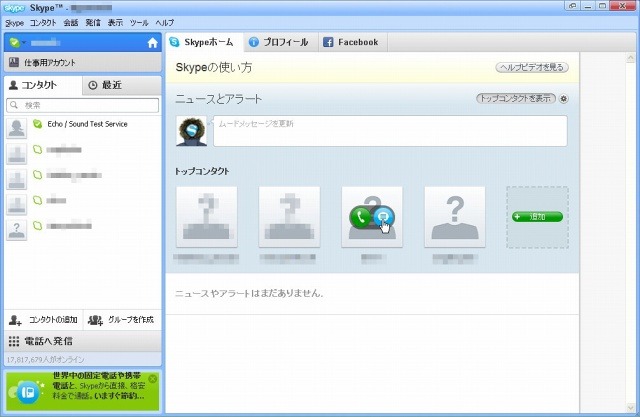
Task: Open the 表示 menu
Action: (x=115, y=23)
